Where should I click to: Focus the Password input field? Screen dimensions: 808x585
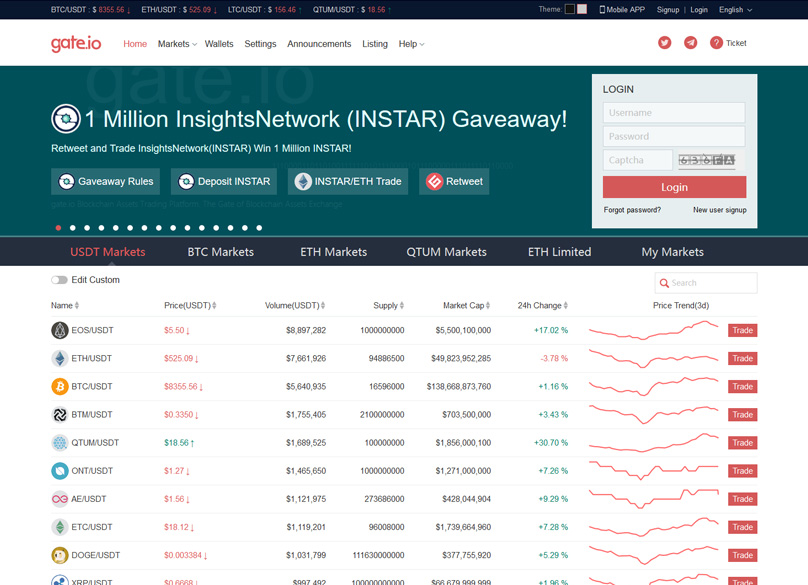click(674, 136)
